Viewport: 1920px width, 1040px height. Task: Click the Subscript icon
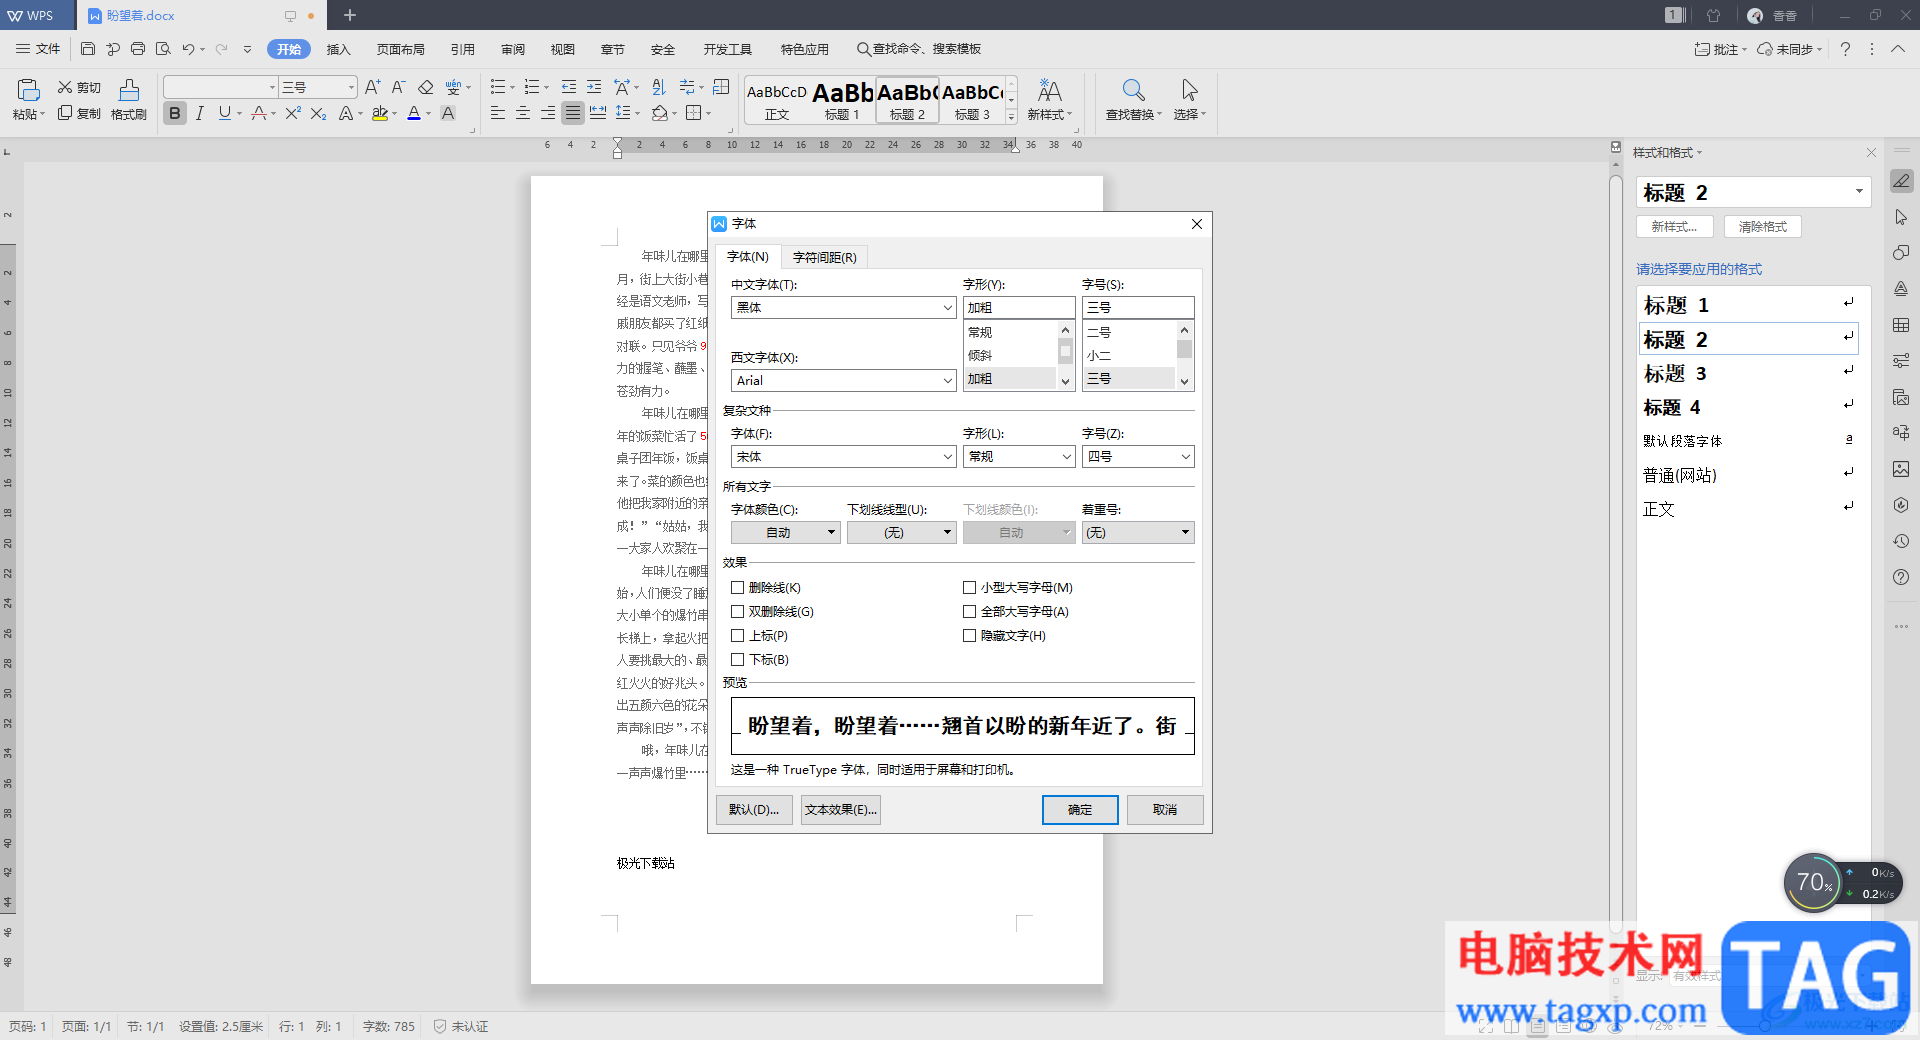click(x=318, y=114)
